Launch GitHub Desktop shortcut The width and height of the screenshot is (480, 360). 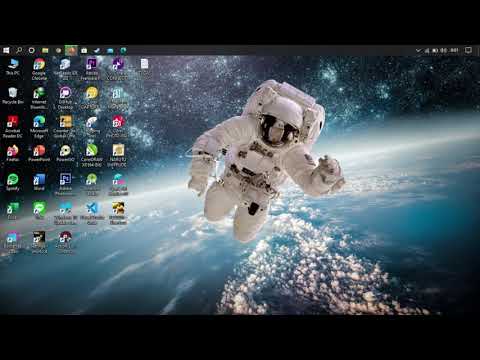[65, 98]
